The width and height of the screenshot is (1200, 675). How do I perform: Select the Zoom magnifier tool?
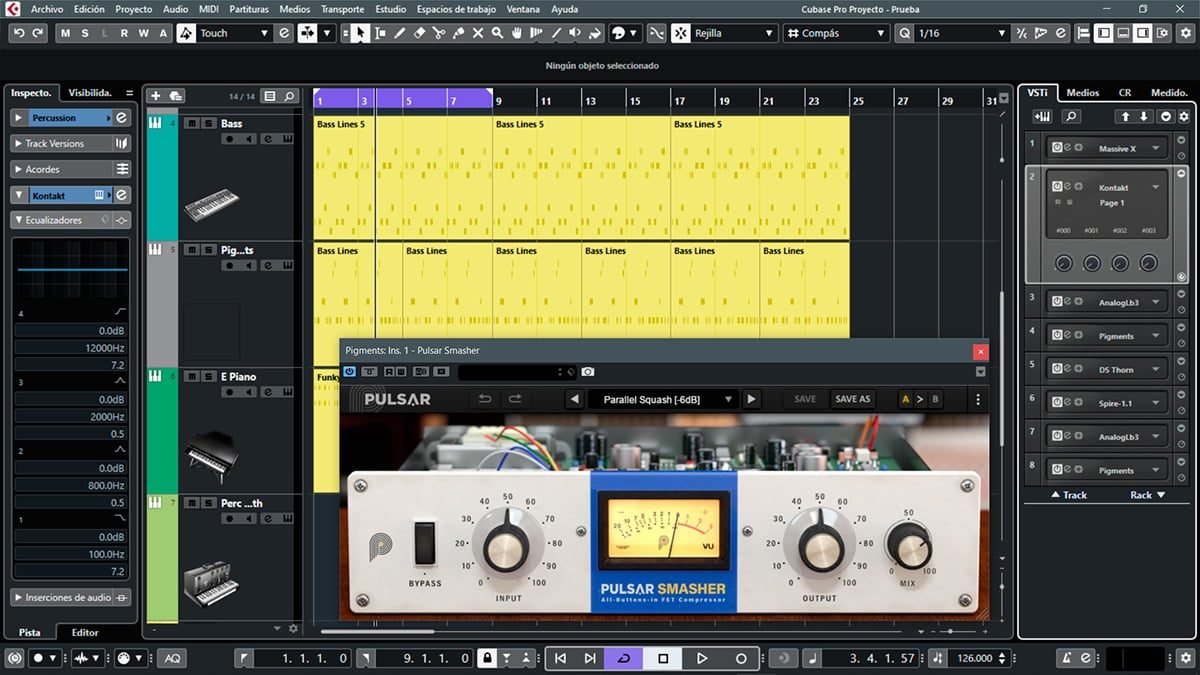(x=498, y=33)
